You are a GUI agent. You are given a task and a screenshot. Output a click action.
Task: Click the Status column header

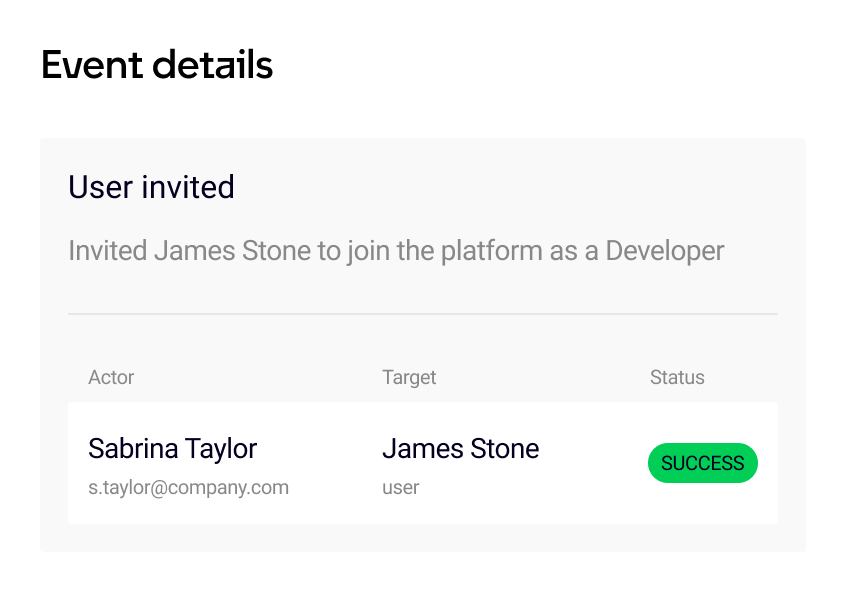point(677,377)
